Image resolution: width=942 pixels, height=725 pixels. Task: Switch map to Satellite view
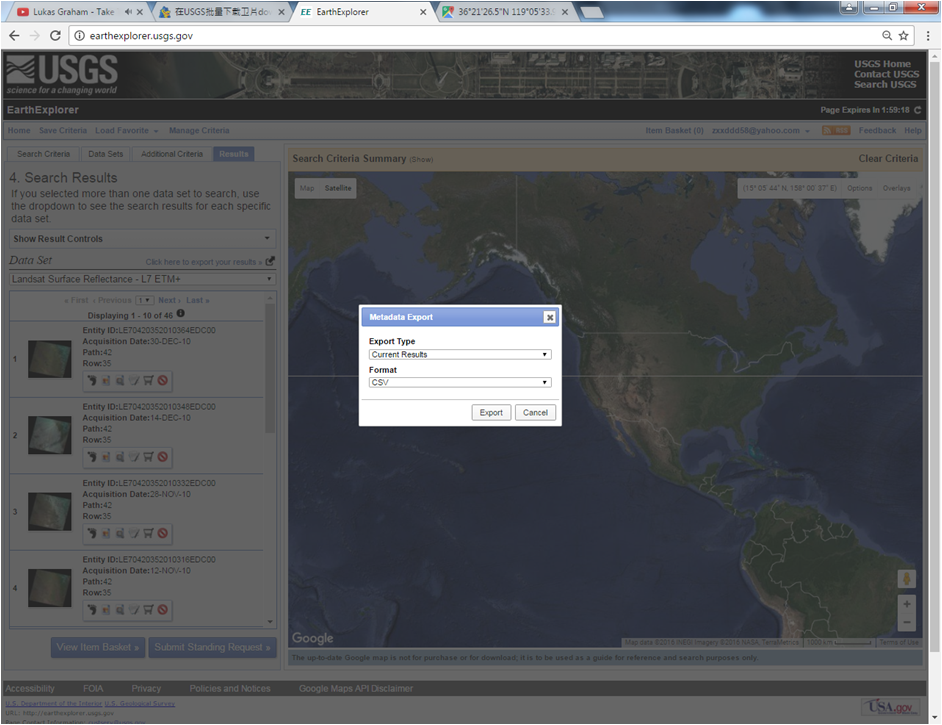click(338, 188)
